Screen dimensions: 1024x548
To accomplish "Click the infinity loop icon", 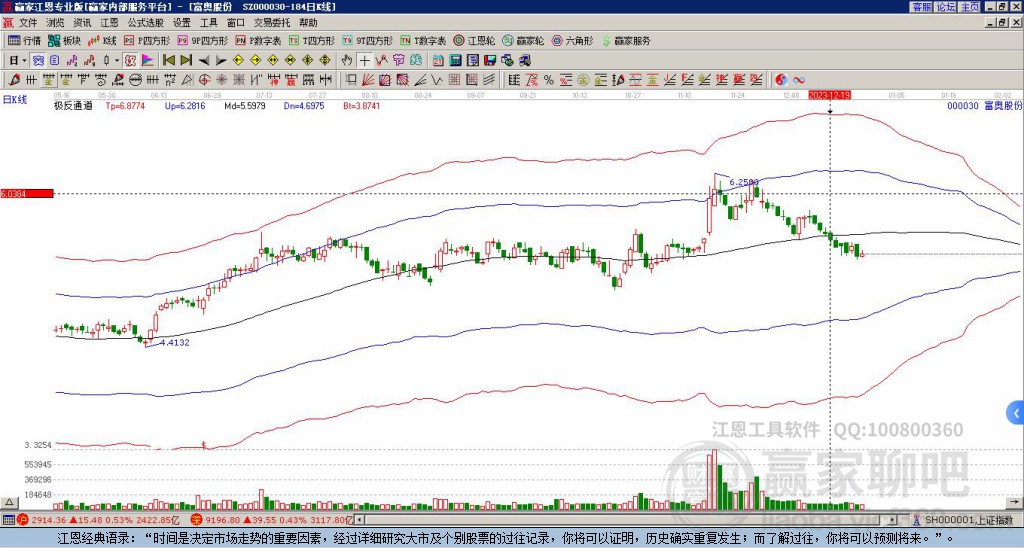I will pos(799,80).
